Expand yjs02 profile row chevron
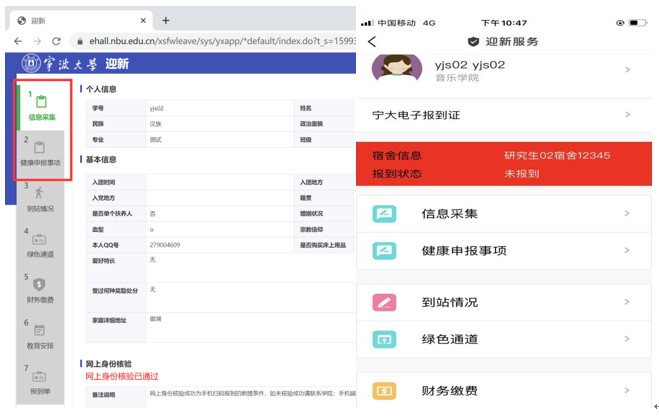The image size is (659, 418). pyautogui.click(x=627, y=70)
